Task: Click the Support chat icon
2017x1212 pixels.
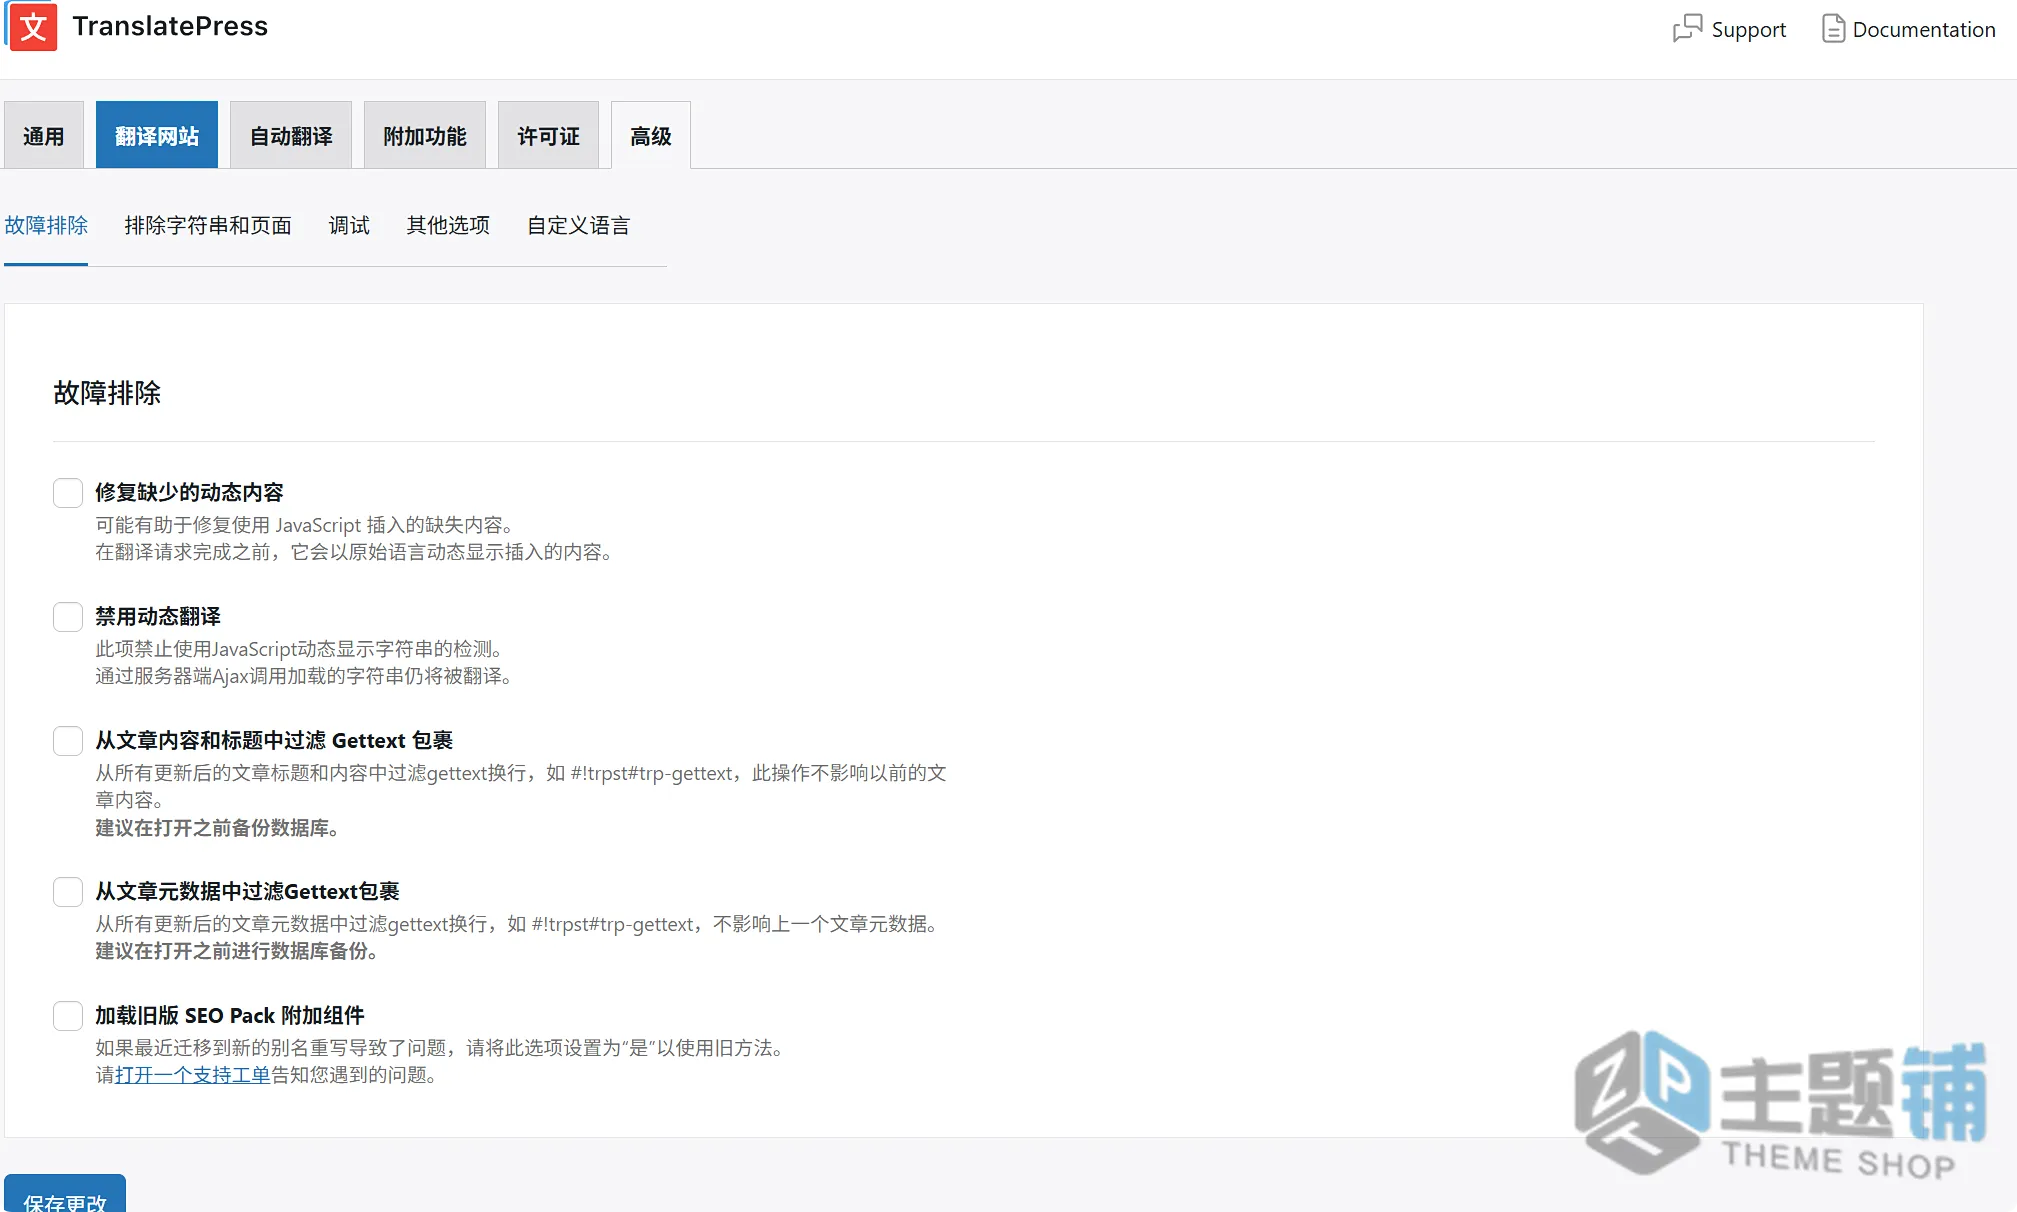Action: click(1687, 29)
